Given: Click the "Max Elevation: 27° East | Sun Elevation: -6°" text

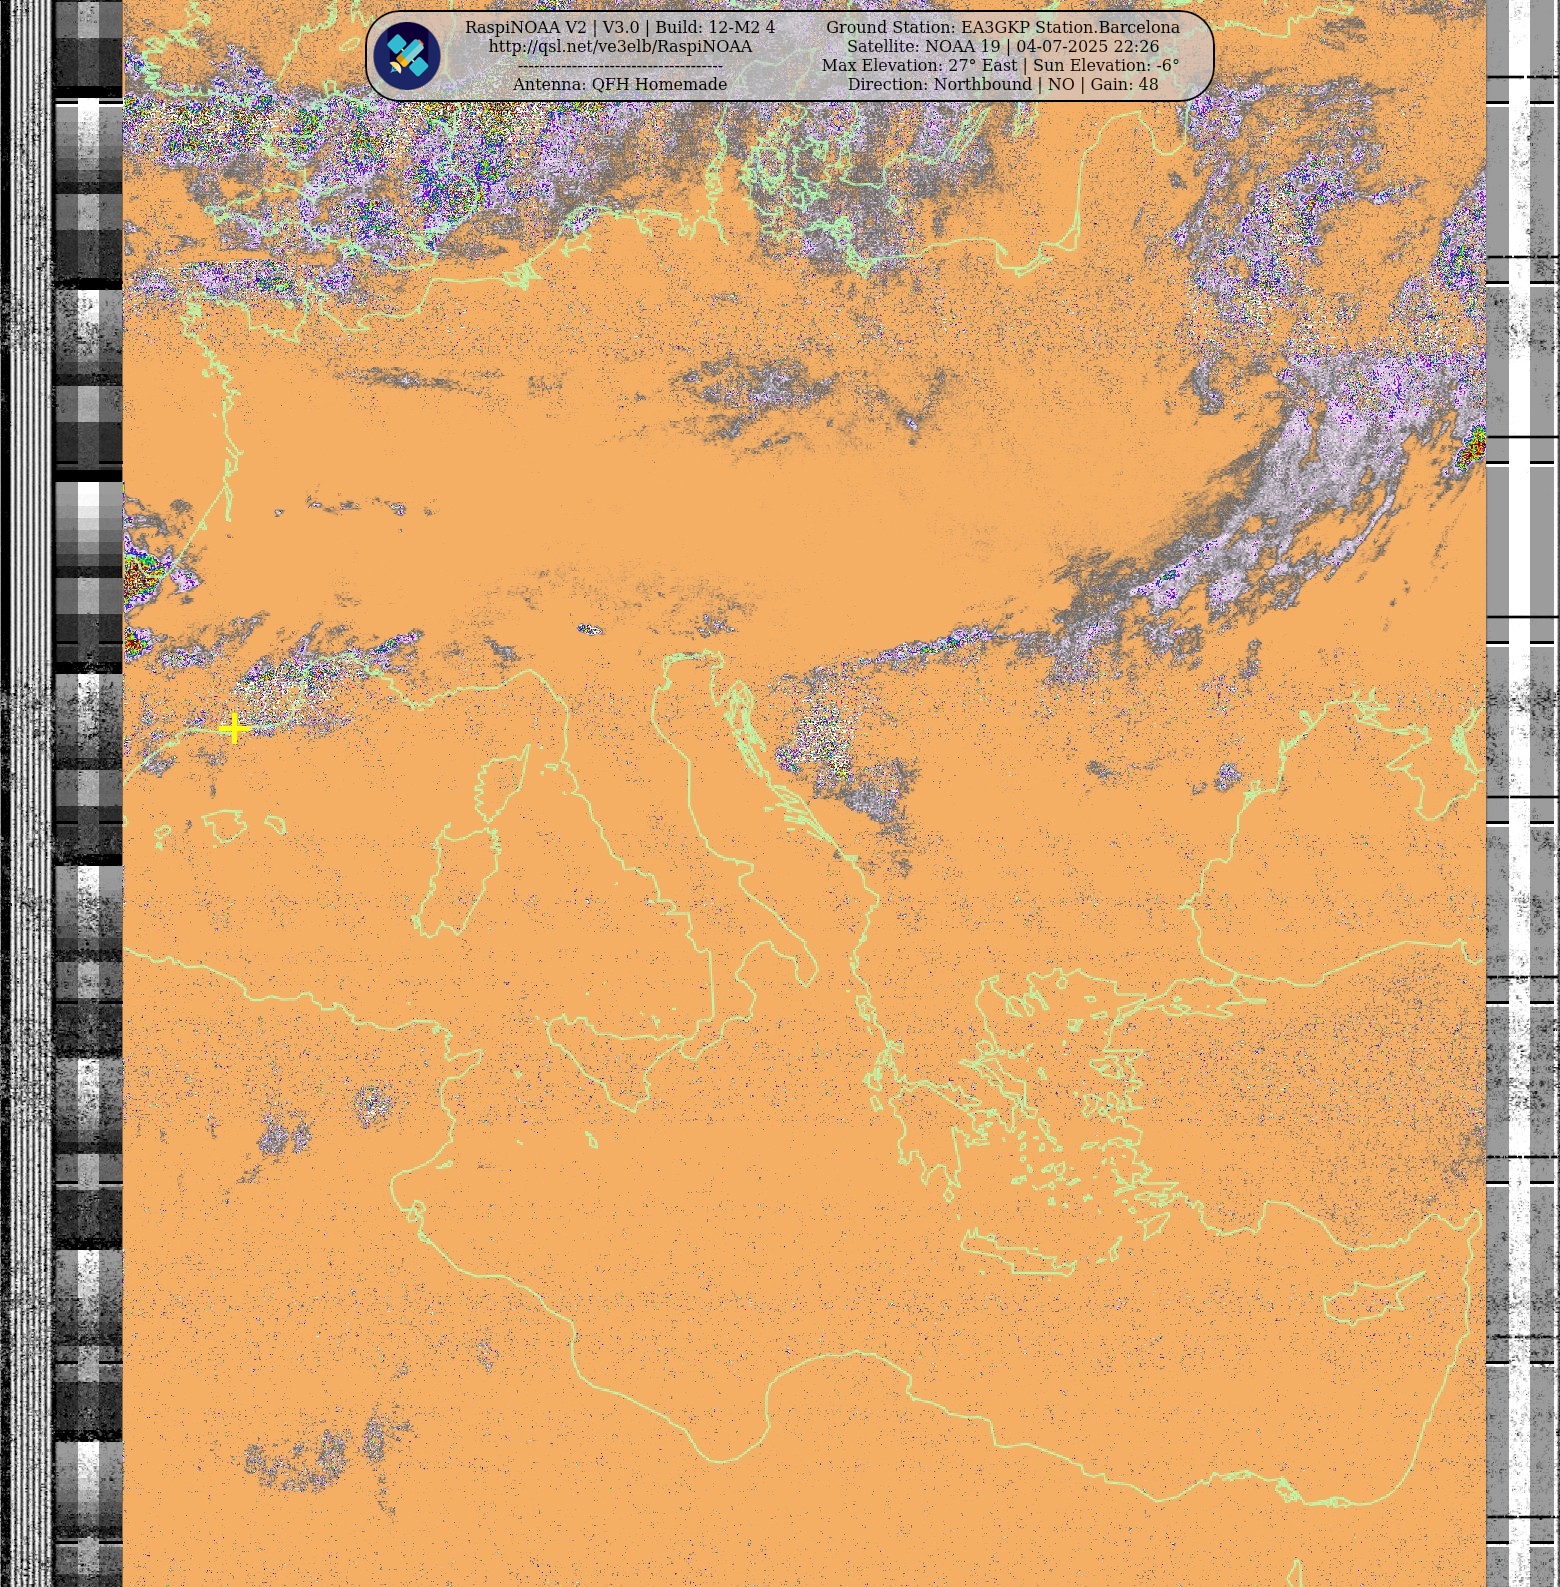Looking at the screenshot, I should pos(1001,65).
